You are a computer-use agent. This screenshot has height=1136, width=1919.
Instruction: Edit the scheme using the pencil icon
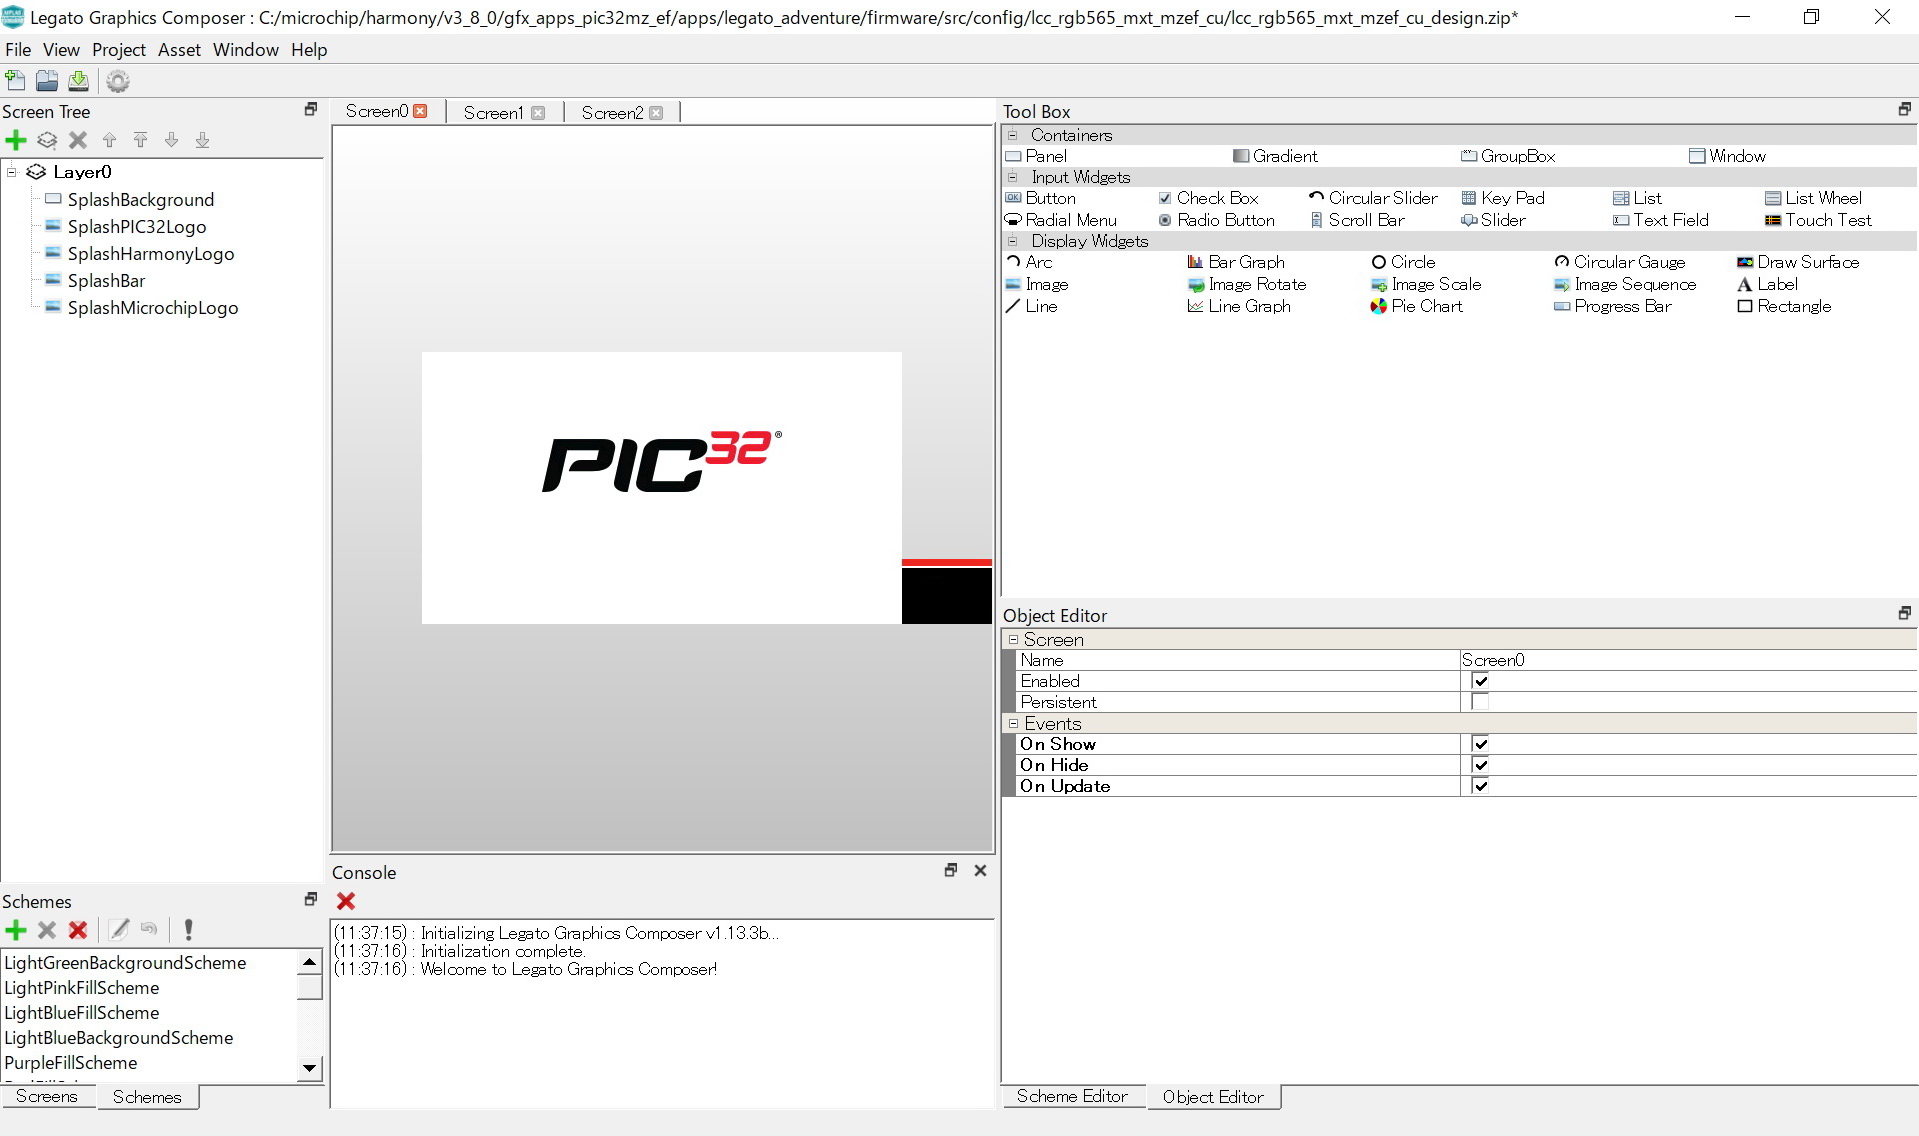pos(119,930)
